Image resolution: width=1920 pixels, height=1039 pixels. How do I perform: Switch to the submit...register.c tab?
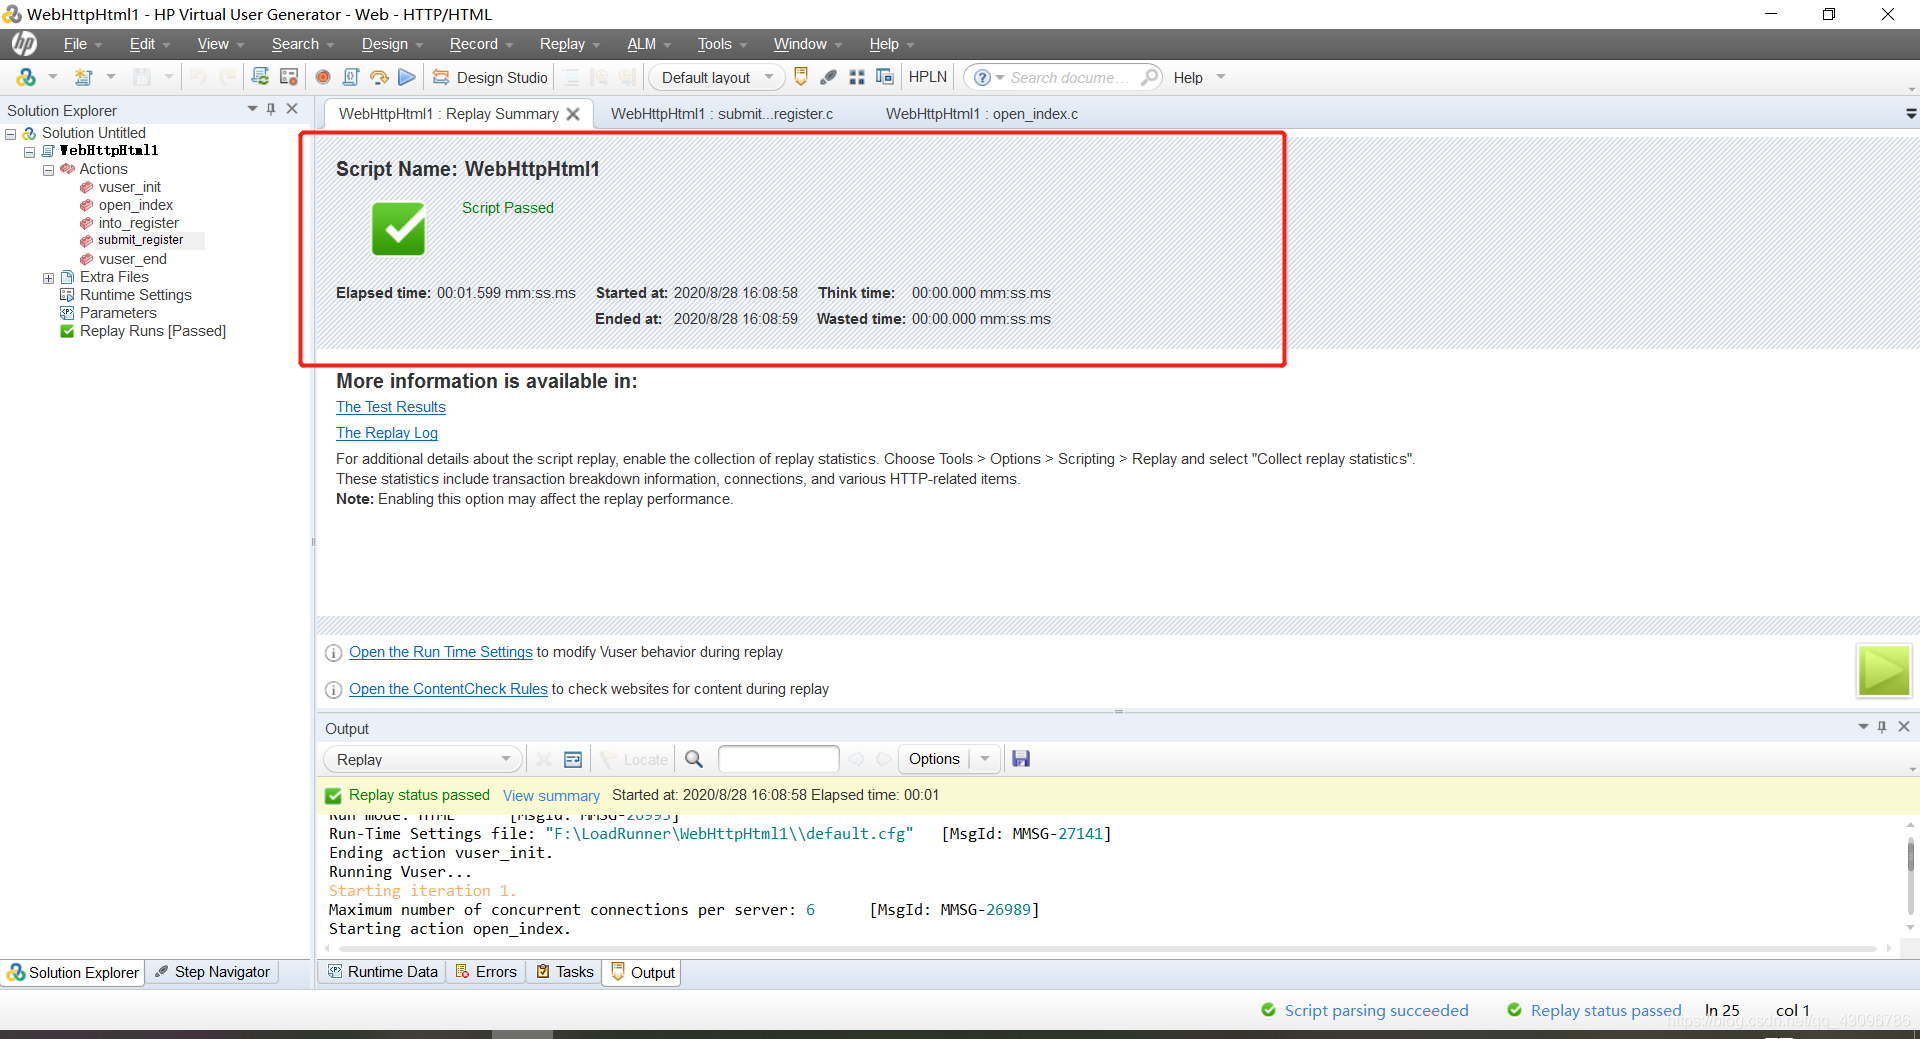[722, 114]
